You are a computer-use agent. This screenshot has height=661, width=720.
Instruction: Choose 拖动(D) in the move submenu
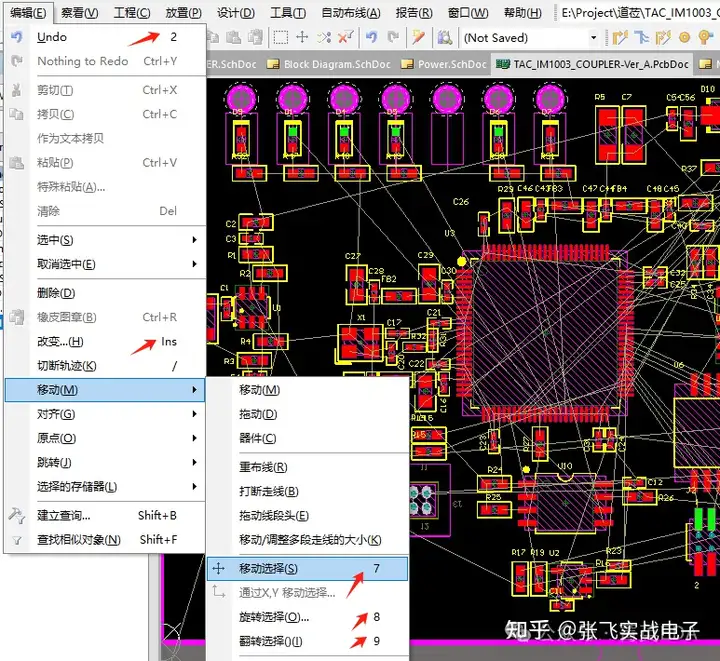(x=308, y=414)
